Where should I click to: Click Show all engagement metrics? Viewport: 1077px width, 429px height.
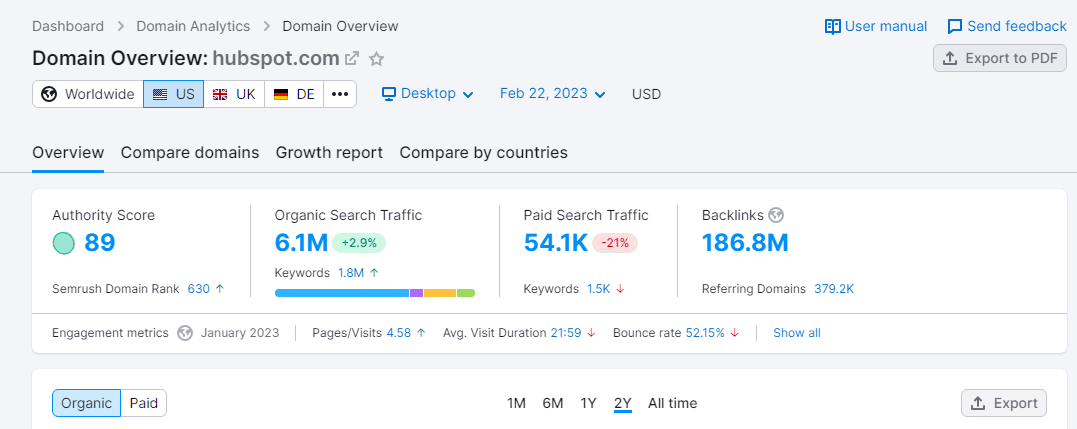tap(797, 333)
